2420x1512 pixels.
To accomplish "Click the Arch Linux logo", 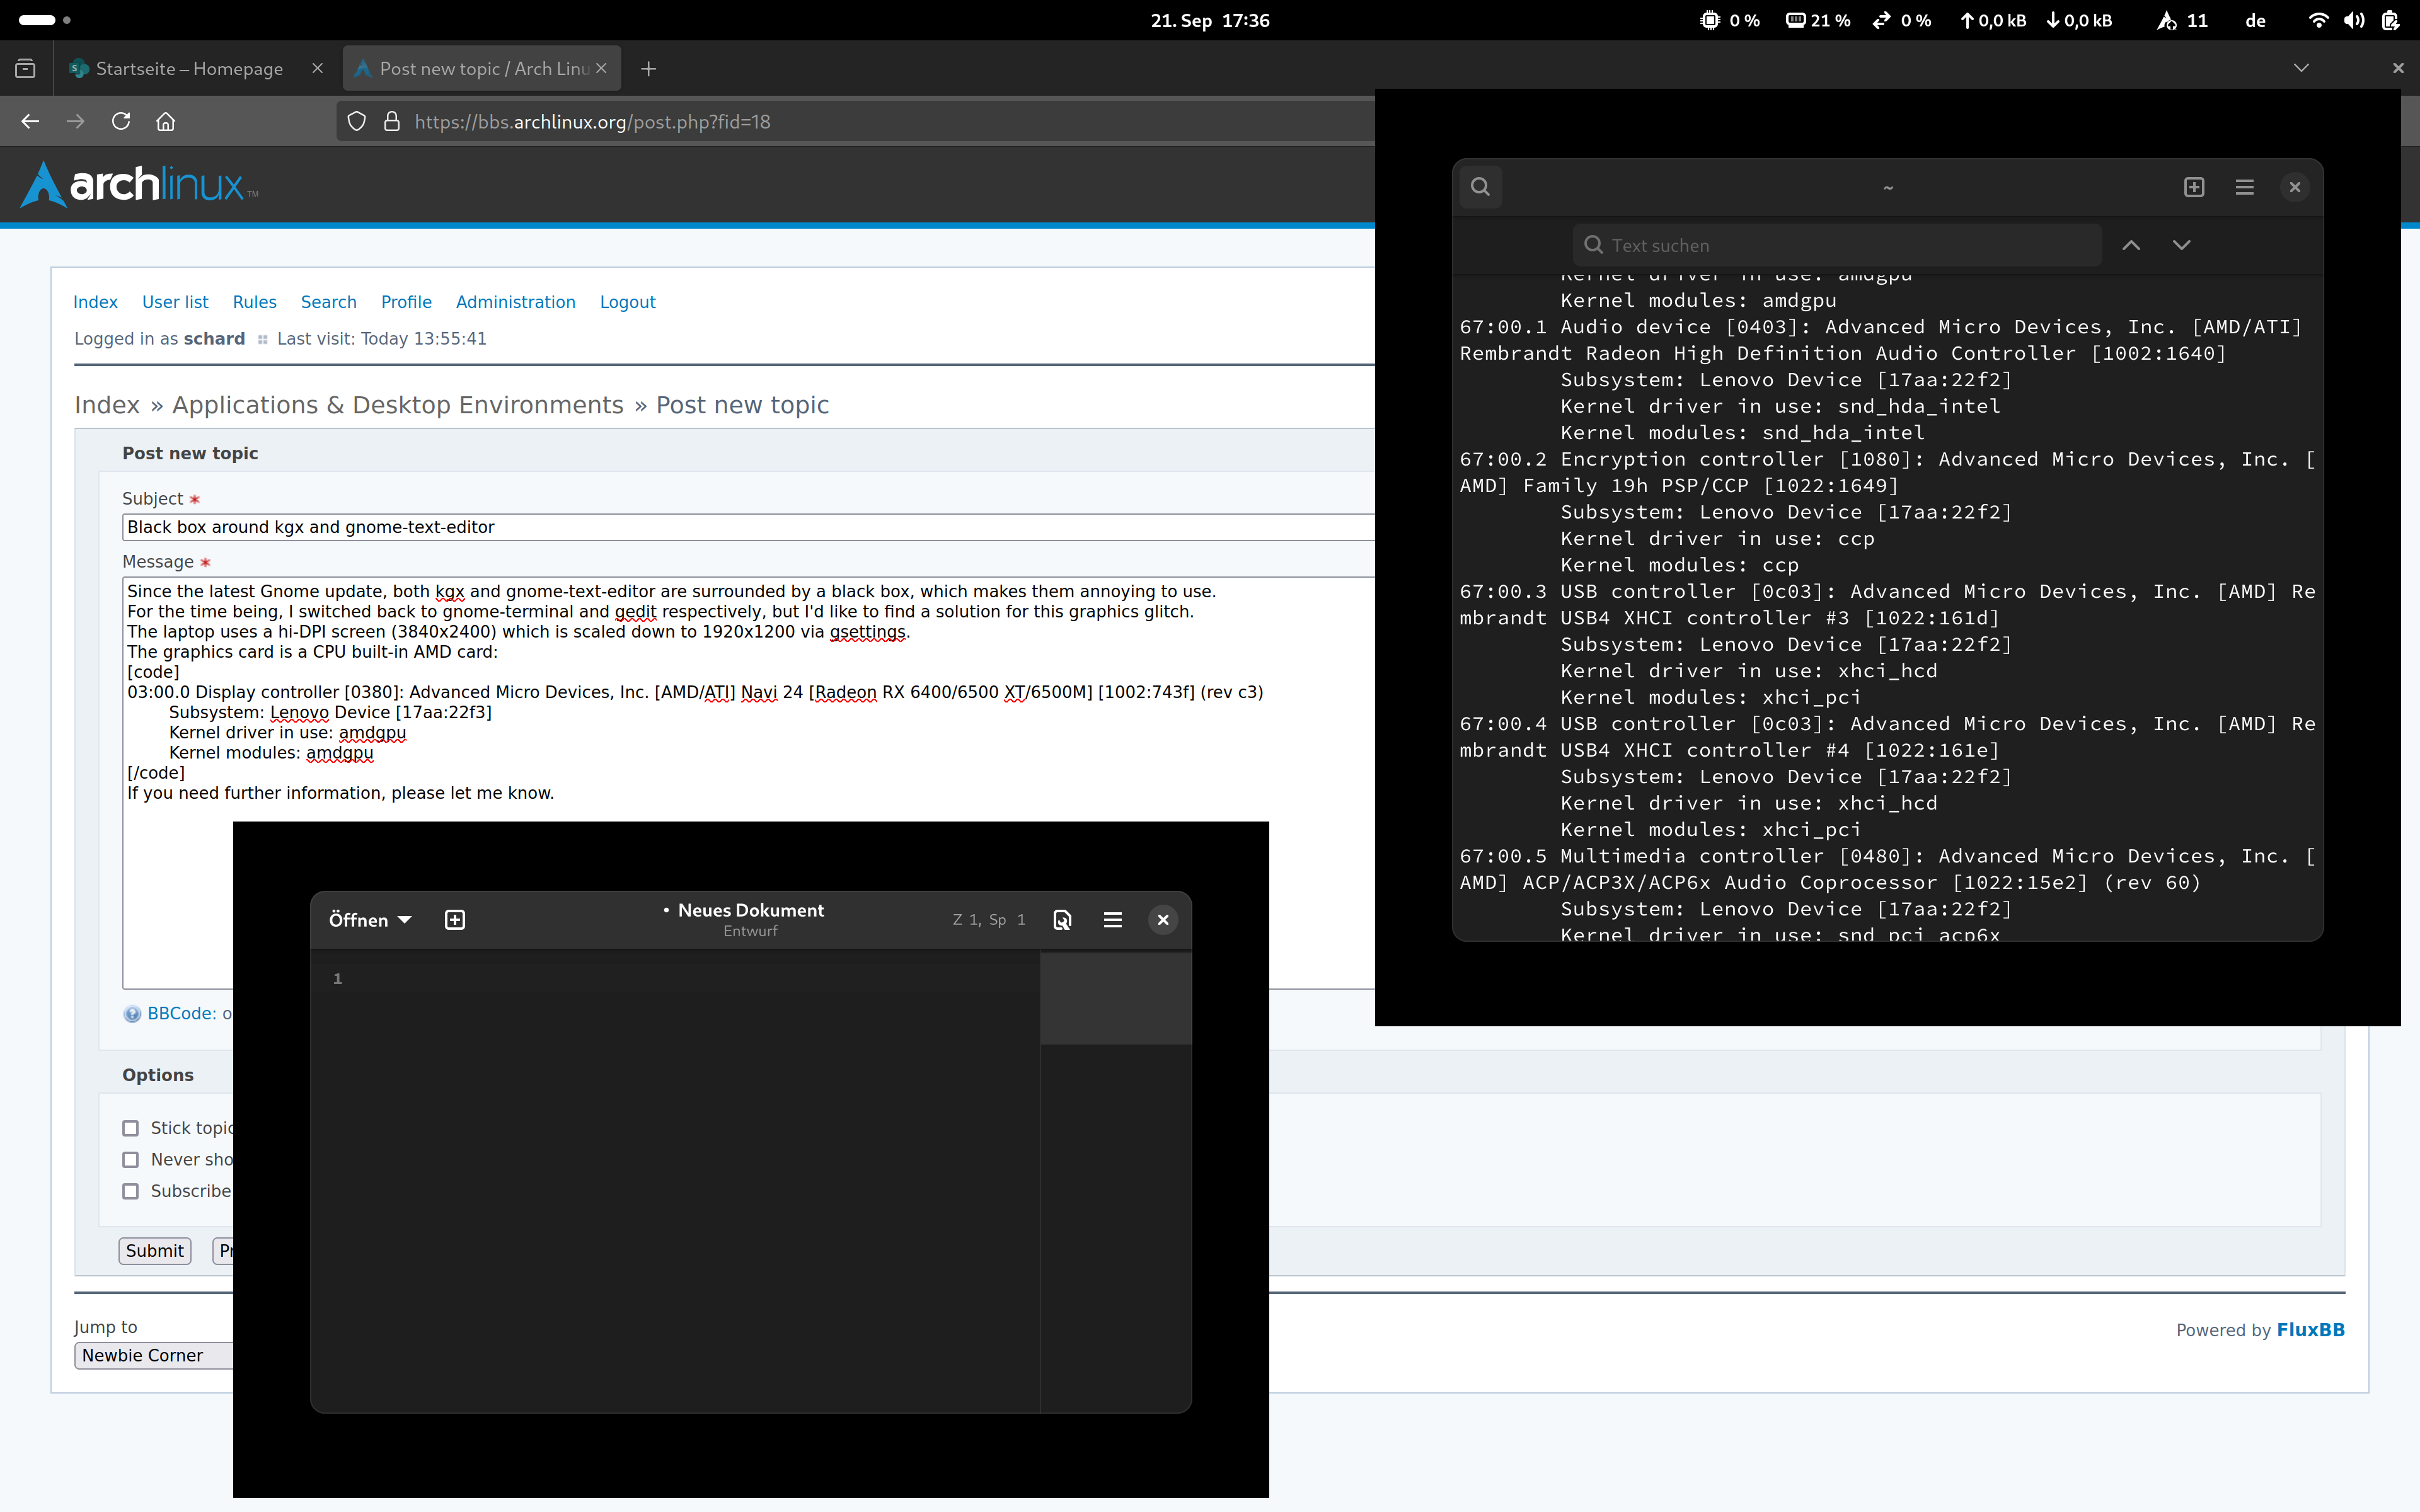I will [139, 184].
